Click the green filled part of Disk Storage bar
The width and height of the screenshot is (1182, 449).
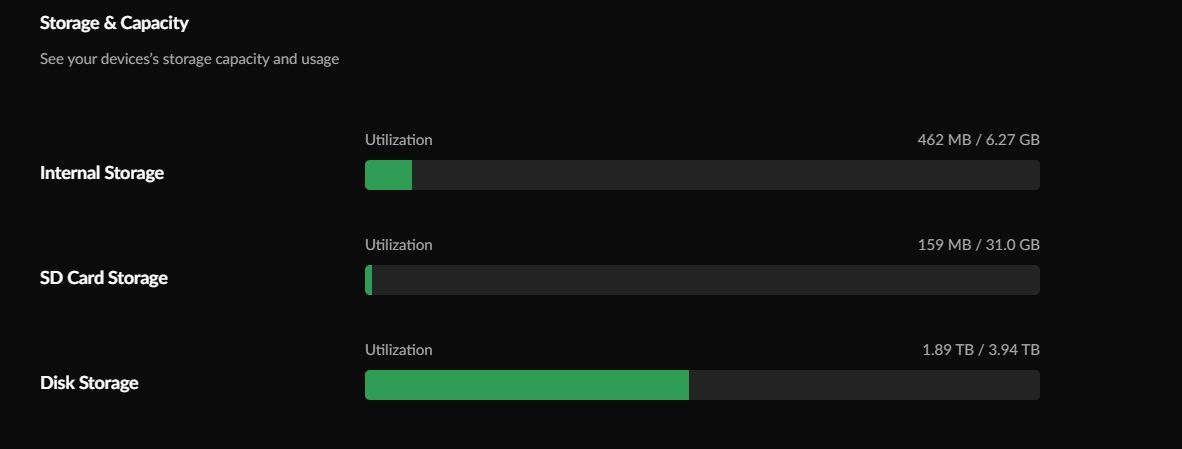(x=527, y=385)
